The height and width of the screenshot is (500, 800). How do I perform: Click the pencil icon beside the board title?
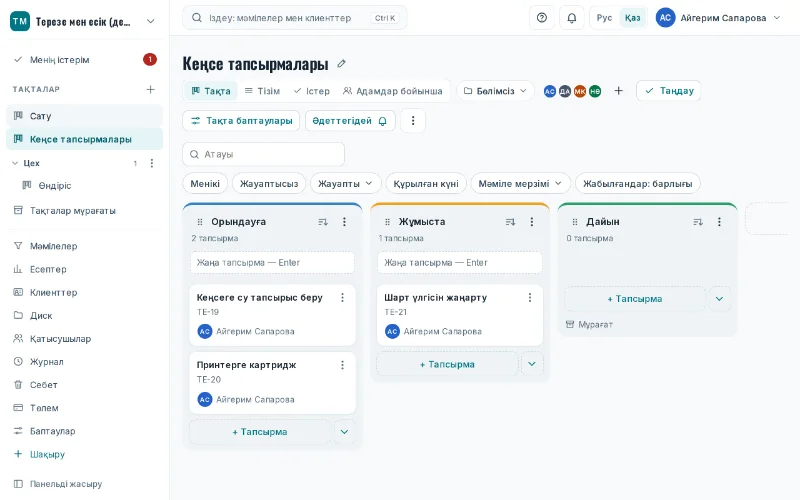click(x=341, y=64)
